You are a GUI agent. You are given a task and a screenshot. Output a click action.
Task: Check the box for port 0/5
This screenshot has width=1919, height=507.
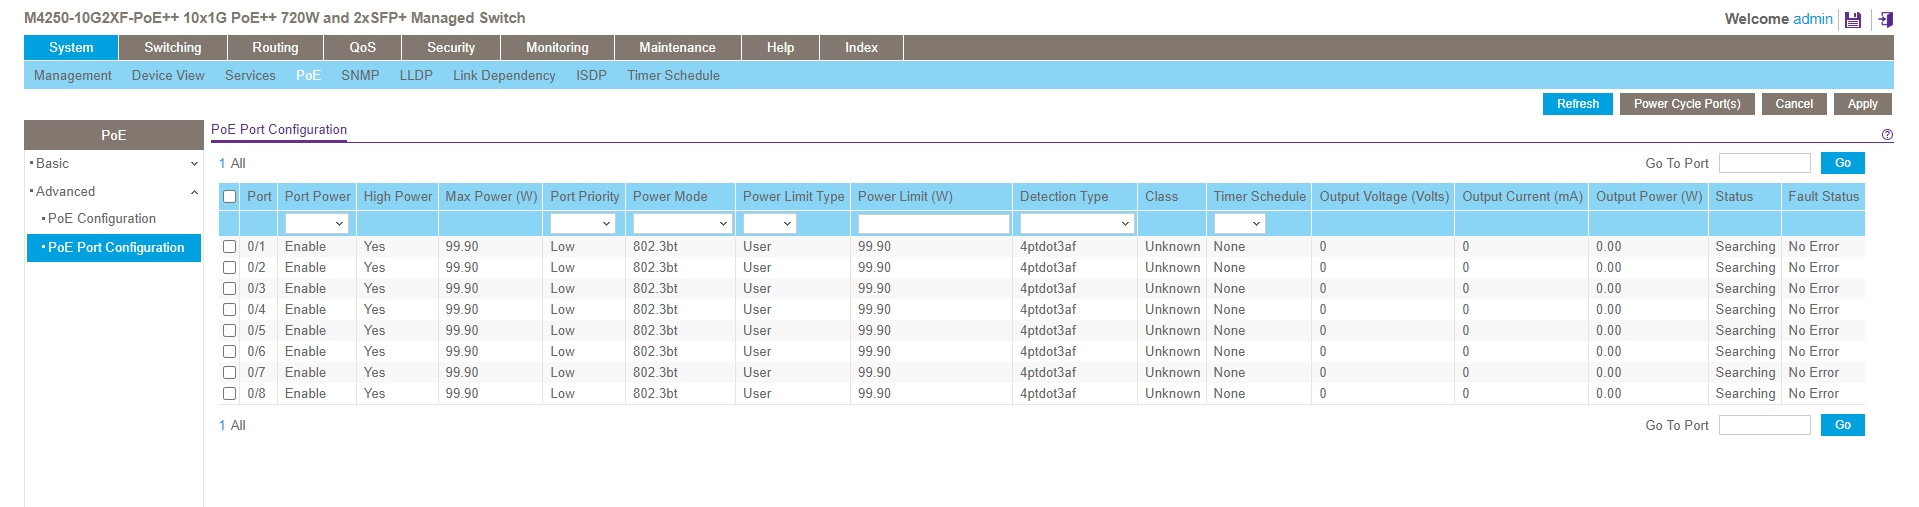click(x=229, y=331)
